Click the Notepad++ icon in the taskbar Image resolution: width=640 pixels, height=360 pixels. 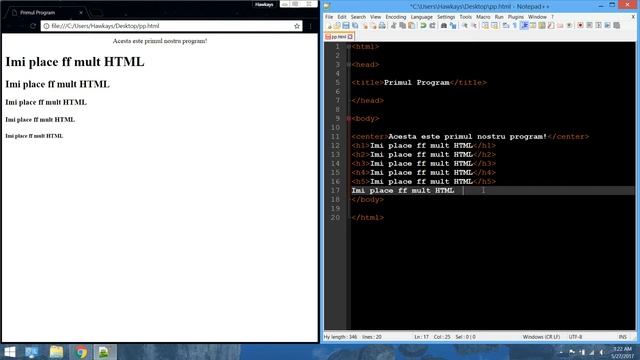[104, 352]
